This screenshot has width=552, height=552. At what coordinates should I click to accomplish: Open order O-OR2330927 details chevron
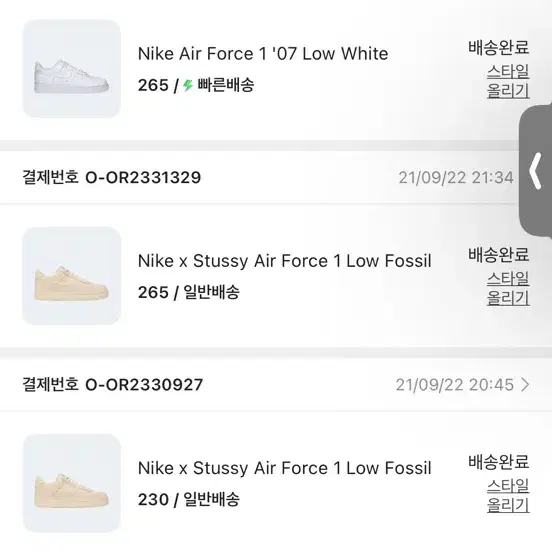pos(525,384)
